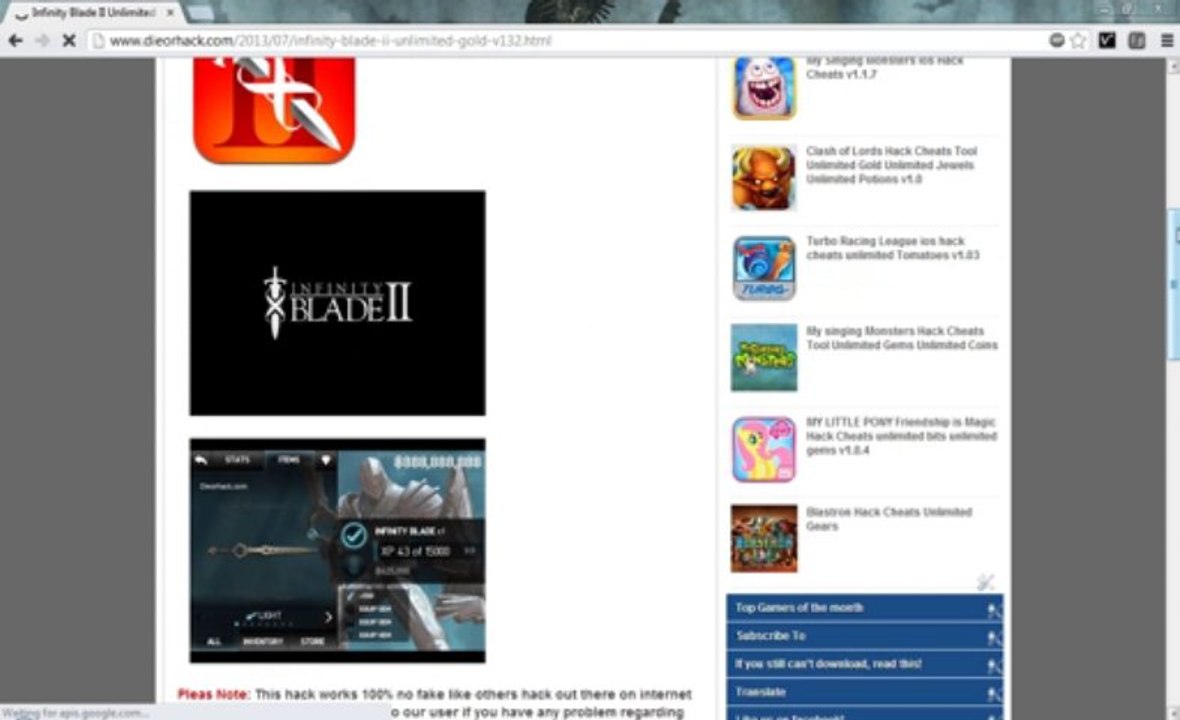Click the zoom indicator icon in address bar
The height and width of the screenshot is (720, 1180).
[x=1057, y=41]
